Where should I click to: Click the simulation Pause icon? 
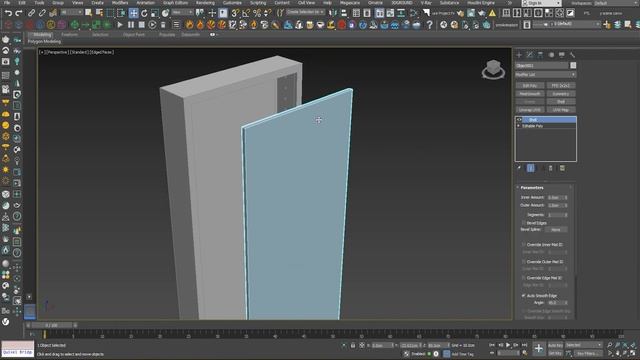pos(131,25)
